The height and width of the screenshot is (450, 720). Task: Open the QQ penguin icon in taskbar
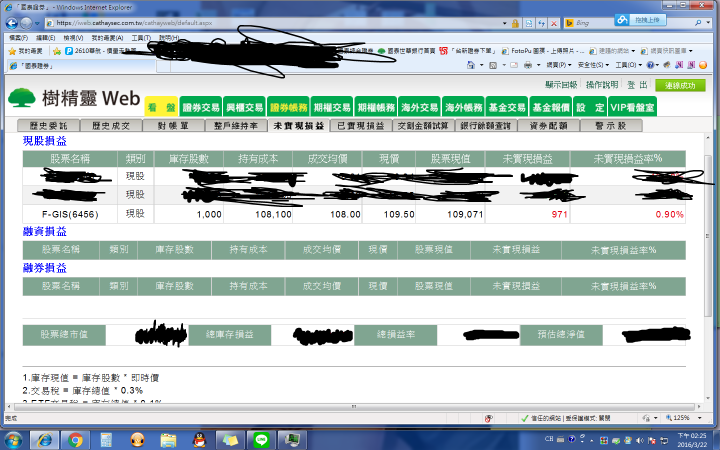point(199,440)
